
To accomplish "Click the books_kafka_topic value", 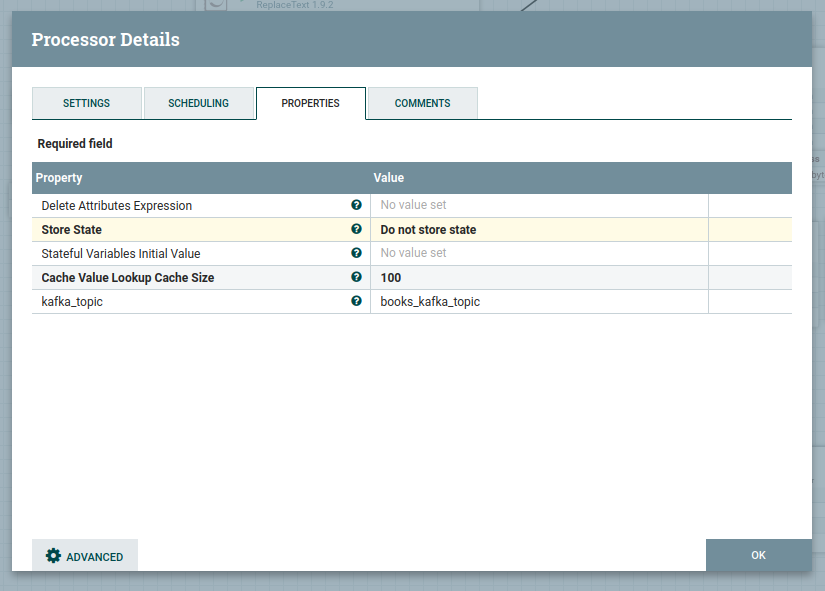I will click(430, 302).
